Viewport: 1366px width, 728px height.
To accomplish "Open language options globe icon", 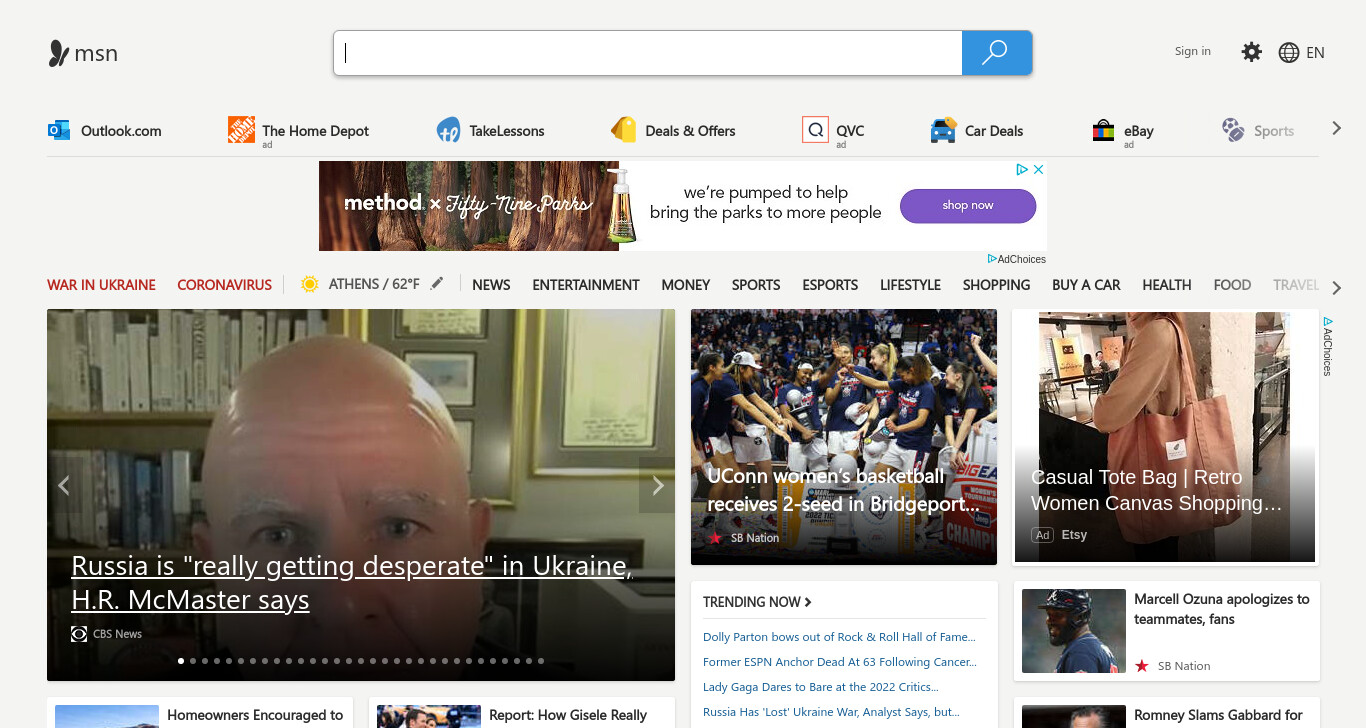I will click(x=1289, y=53).
